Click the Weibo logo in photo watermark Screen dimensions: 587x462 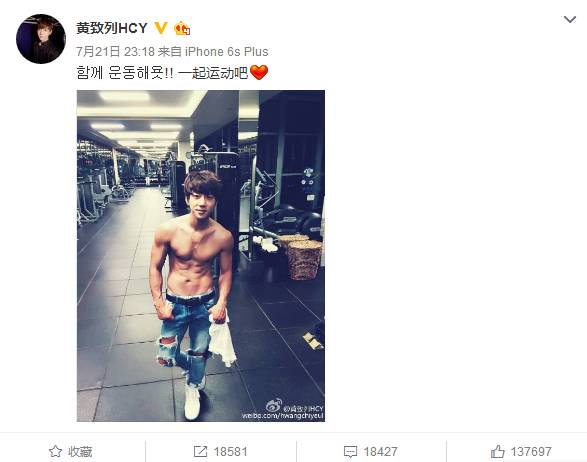coord(274,405)
